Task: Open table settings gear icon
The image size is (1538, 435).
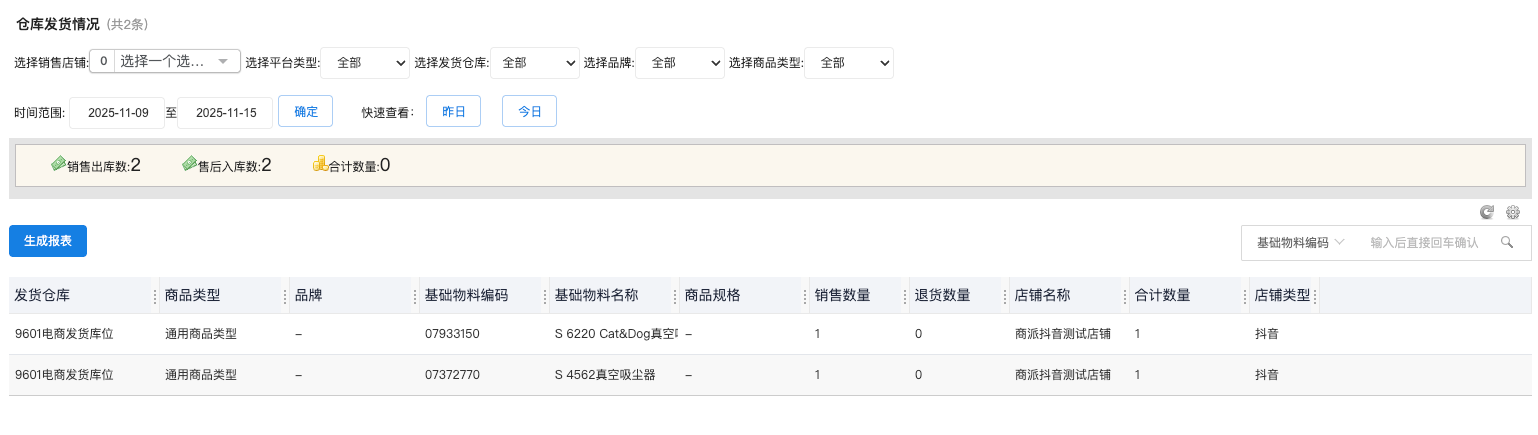Action: point(1513,212)
